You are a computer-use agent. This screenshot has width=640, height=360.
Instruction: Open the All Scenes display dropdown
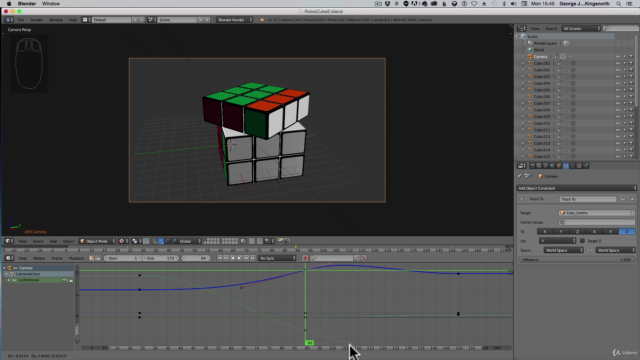[x=581, y=28]
